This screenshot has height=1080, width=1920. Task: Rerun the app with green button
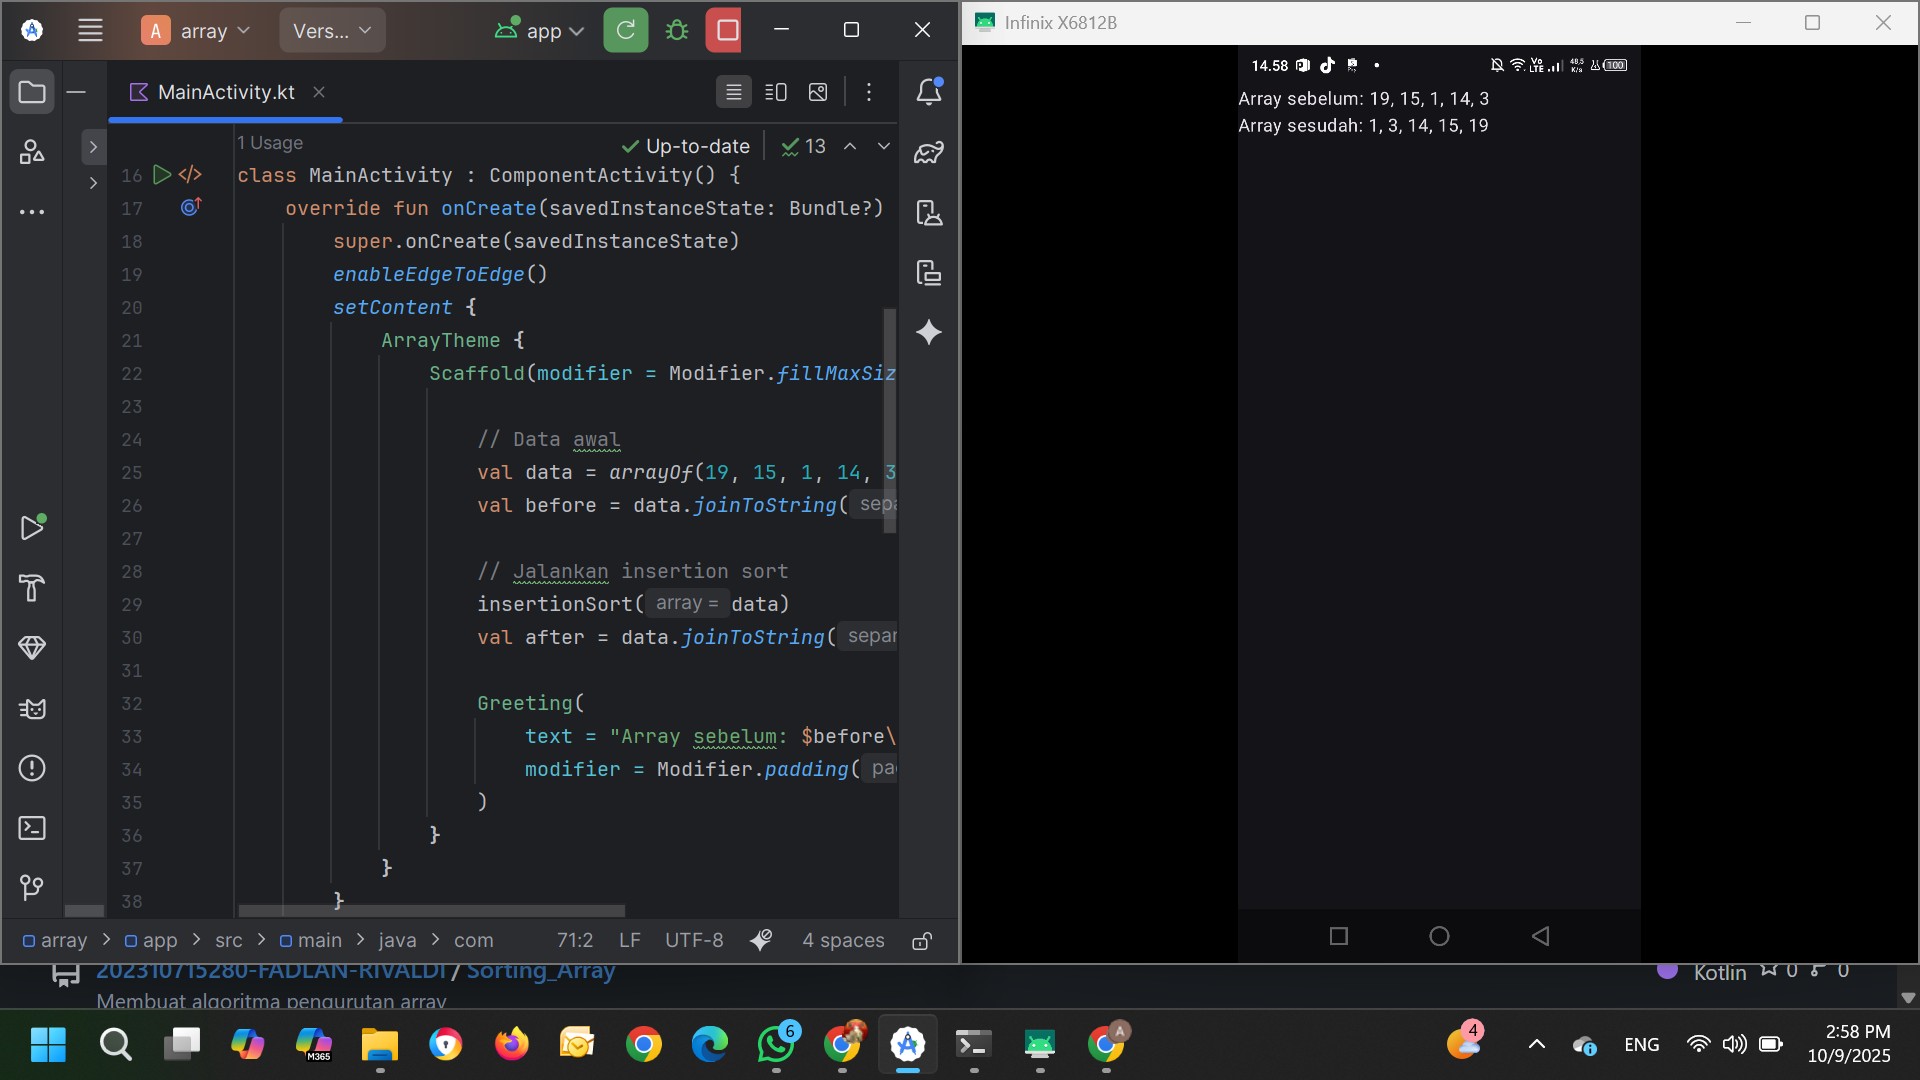626,31
